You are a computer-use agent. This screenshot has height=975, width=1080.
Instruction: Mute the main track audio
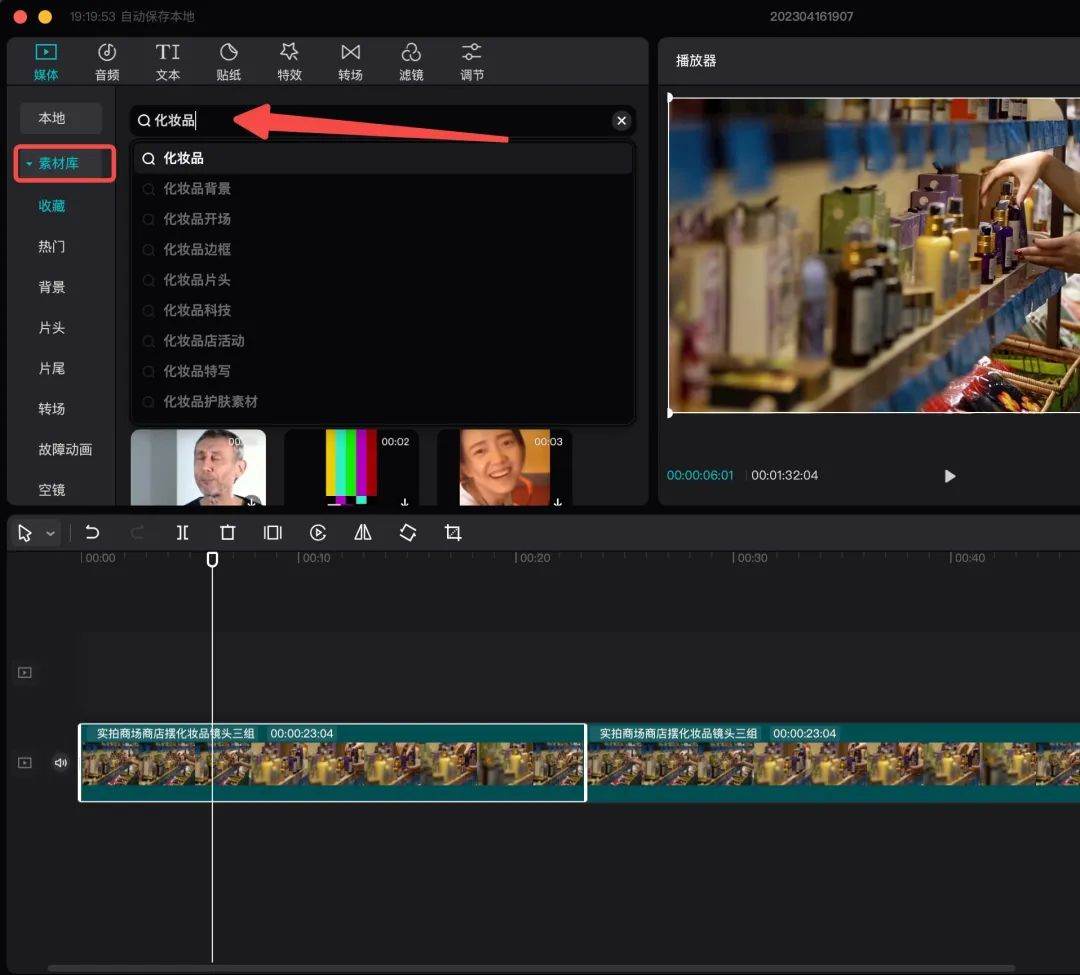[61, 762]
